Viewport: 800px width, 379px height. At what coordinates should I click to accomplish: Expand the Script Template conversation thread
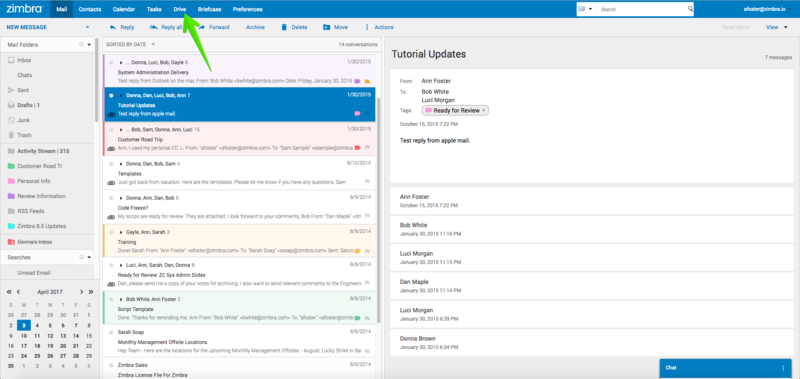tap(121, 299)
